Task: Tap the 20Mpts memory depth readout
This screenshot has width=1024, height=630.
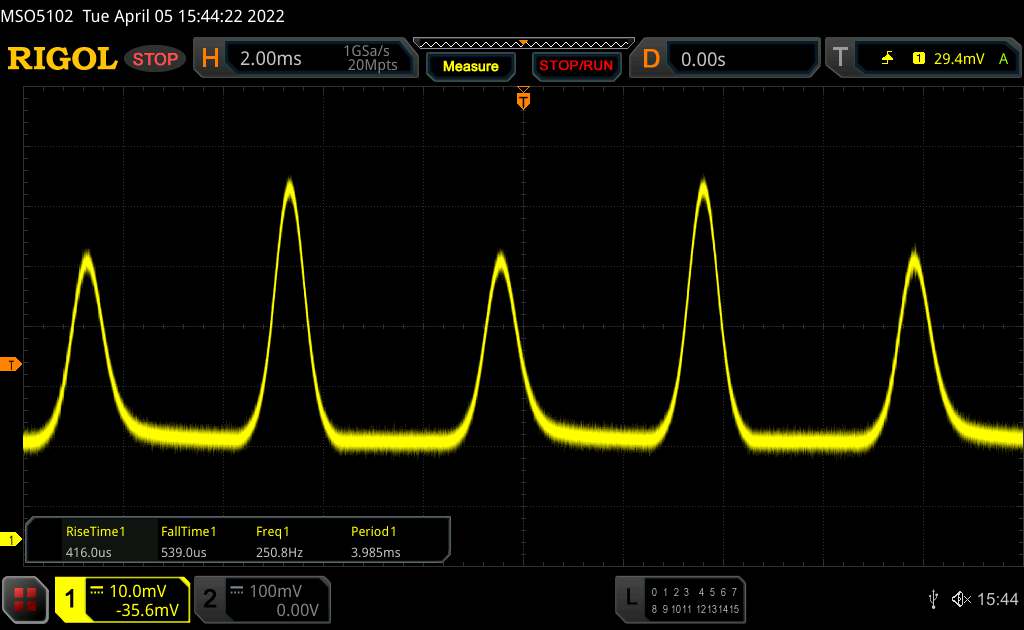Action: pos(372,65)
